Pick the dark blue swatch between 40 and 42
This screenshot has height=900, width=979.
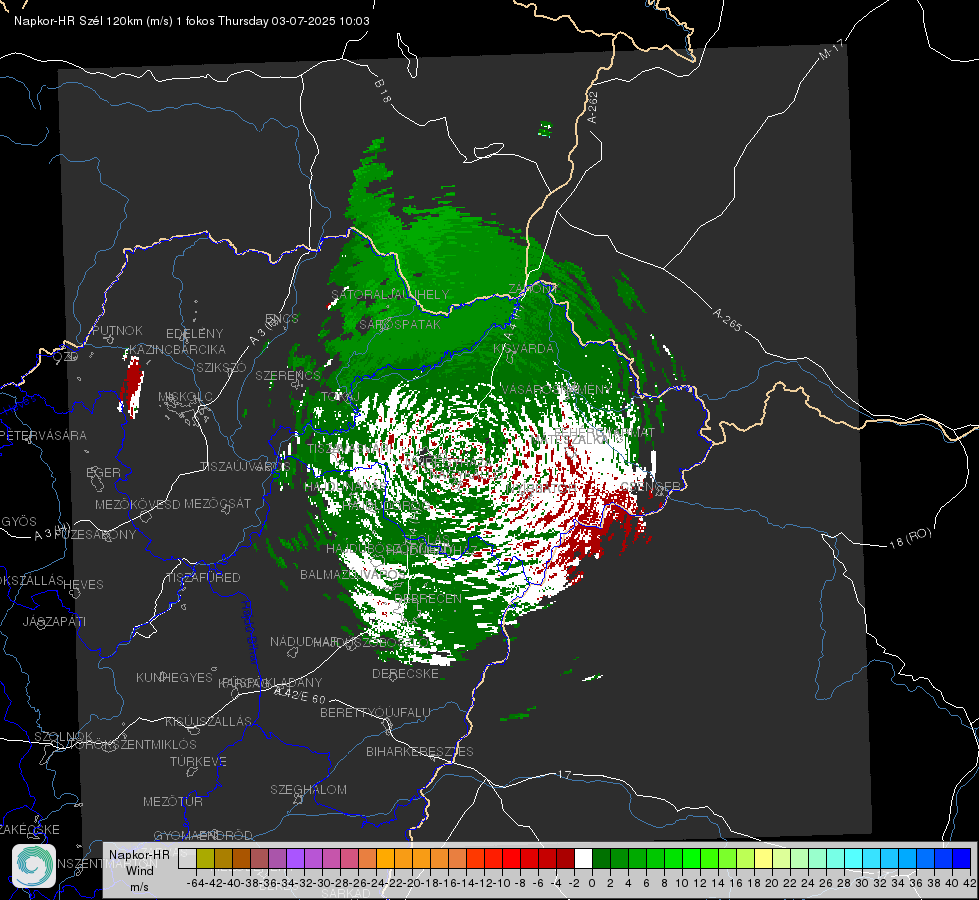(x=962, y=858)
